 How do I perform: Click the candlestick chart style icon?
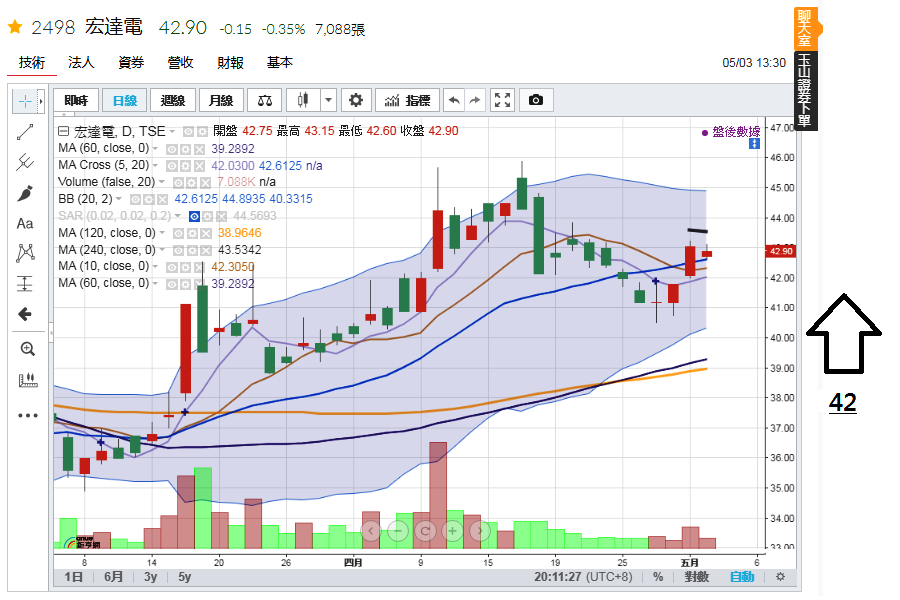[303, 100]
